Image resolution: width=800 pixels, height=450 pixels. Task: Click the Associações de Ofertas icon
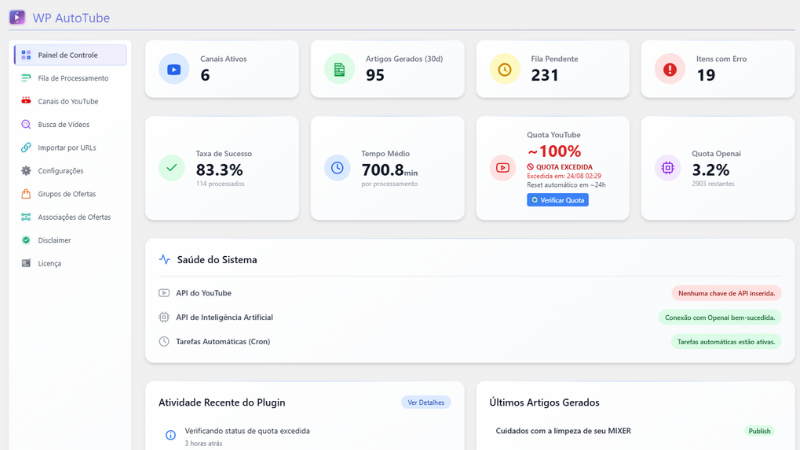(26, 217)
